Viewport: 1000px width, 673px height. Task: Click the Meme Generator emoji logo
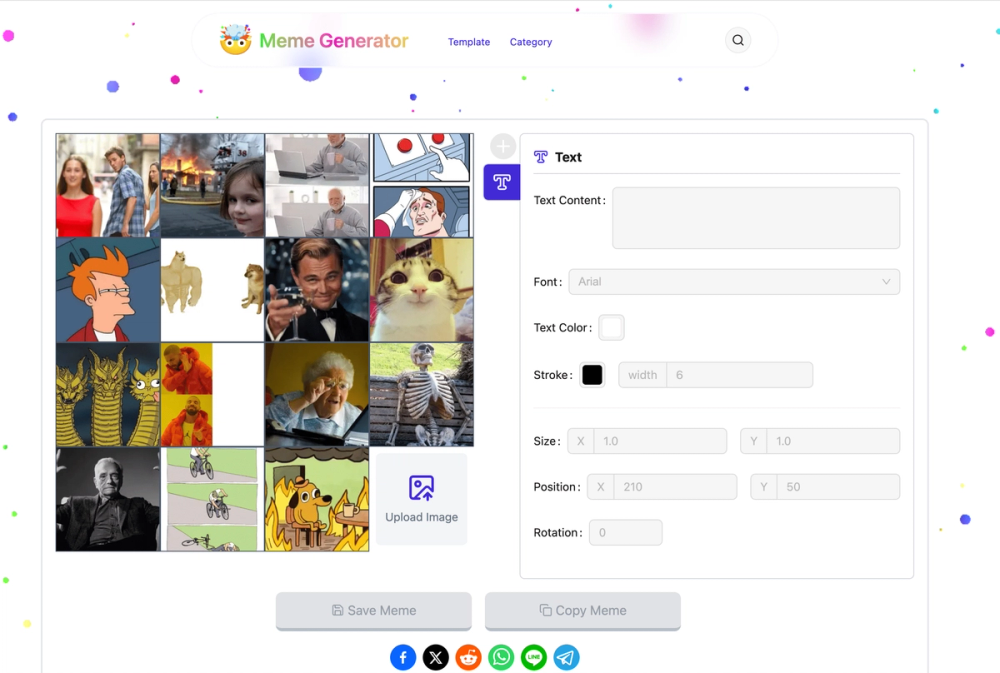pyautogui.click(x=235, y=40)
